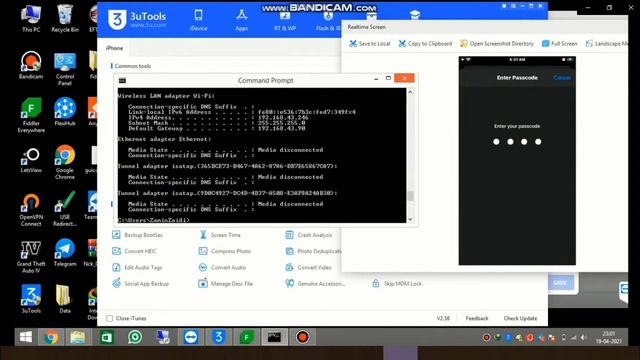Open the Backup BootSec tool
Image resolution: width=640 pixels, height=360 pixels.
[x=138, y=235]
